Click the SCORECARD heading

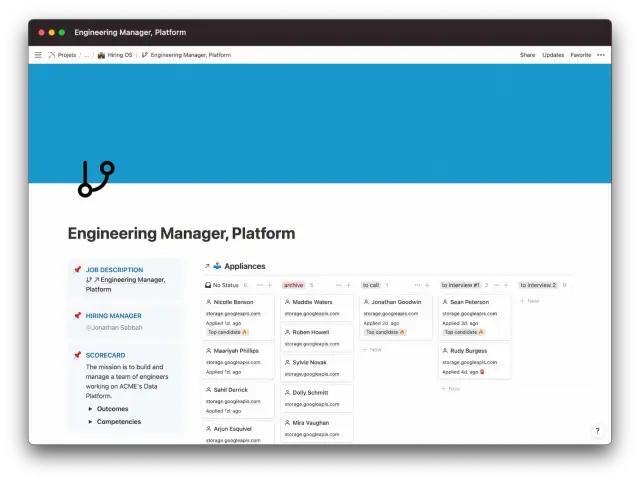105,355
